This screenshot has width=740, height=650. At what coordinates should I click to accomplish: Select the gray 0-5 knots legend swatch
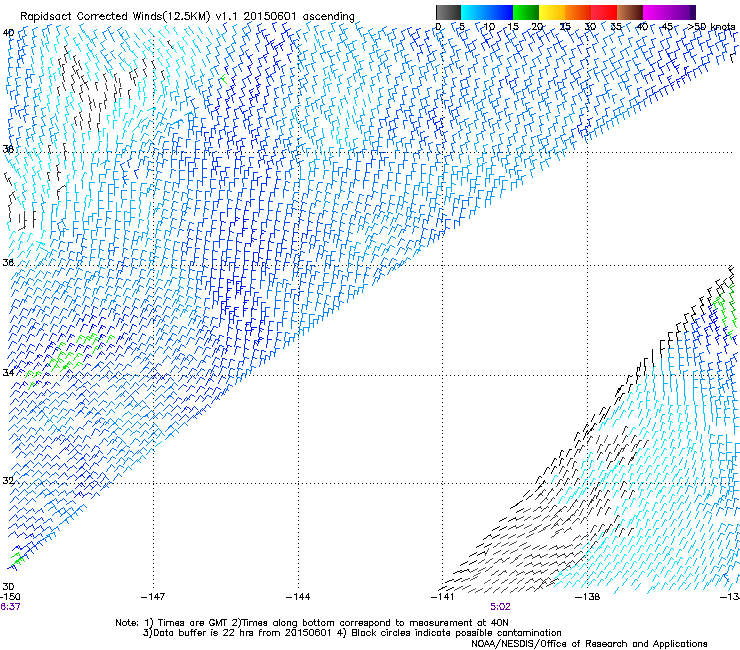pyautogui.click(x=448, y=12)
